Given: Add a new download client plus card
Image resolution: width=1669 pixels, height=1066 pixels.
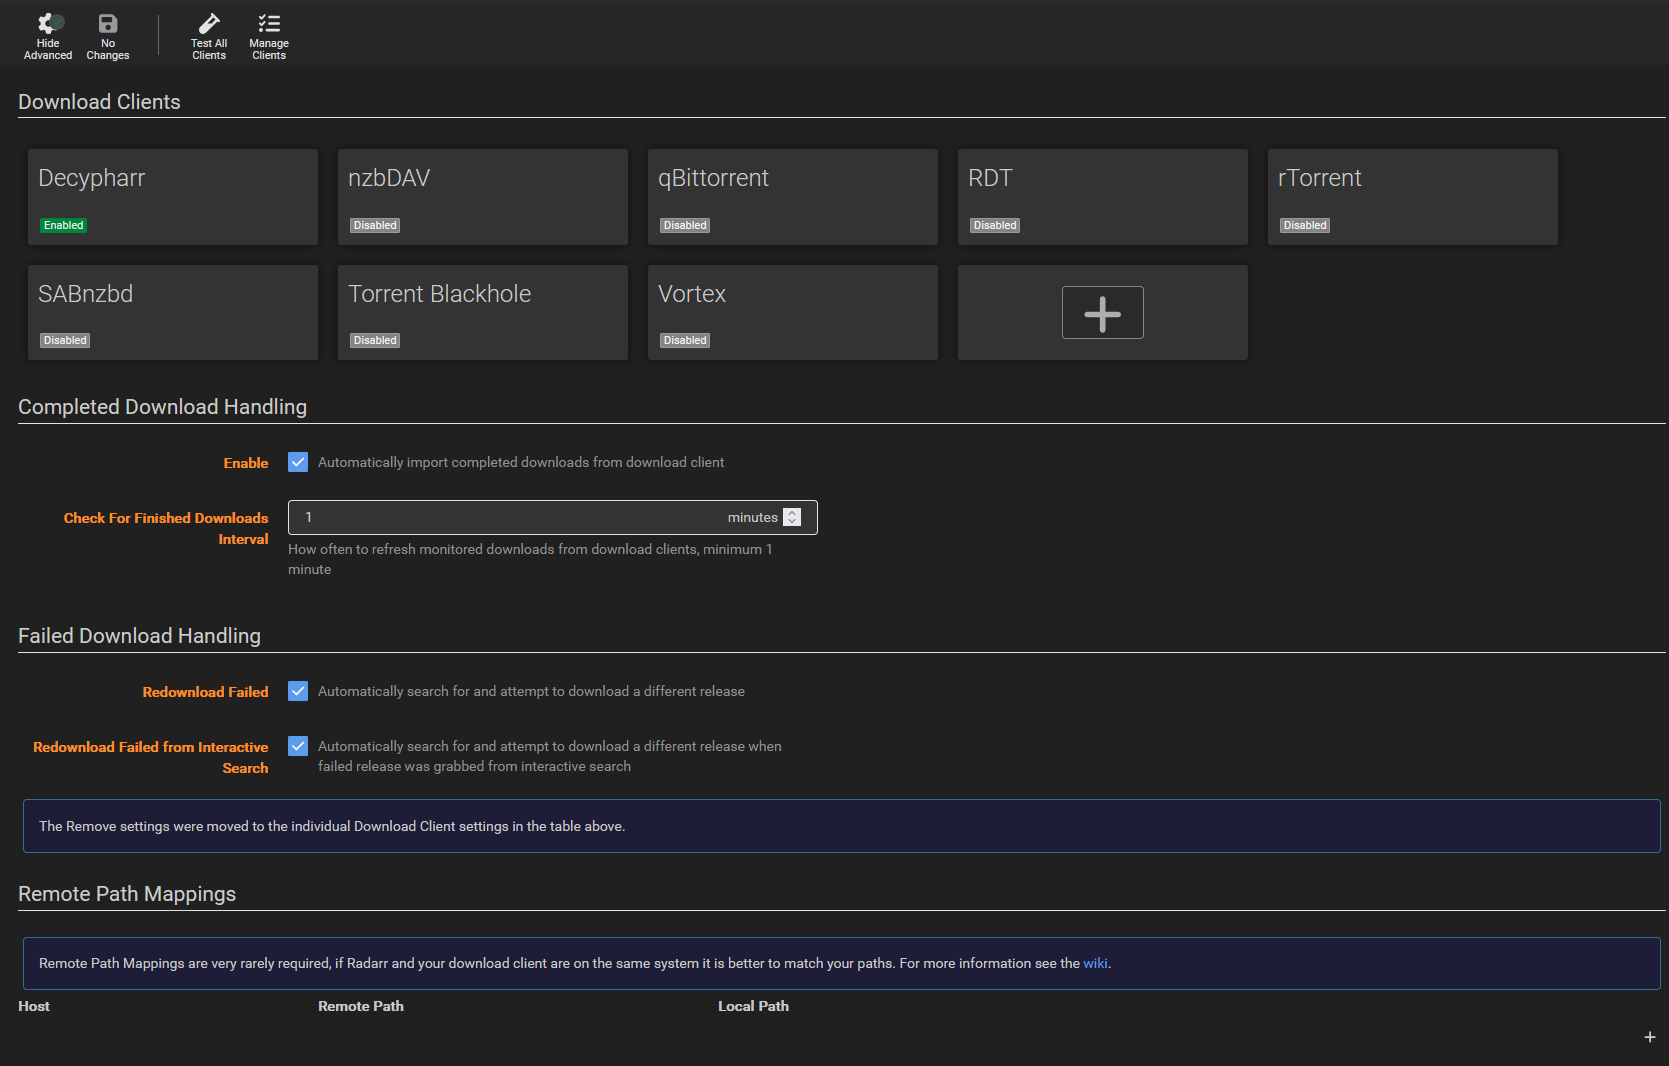Looking at the screenshot, I should [1102, 312].
